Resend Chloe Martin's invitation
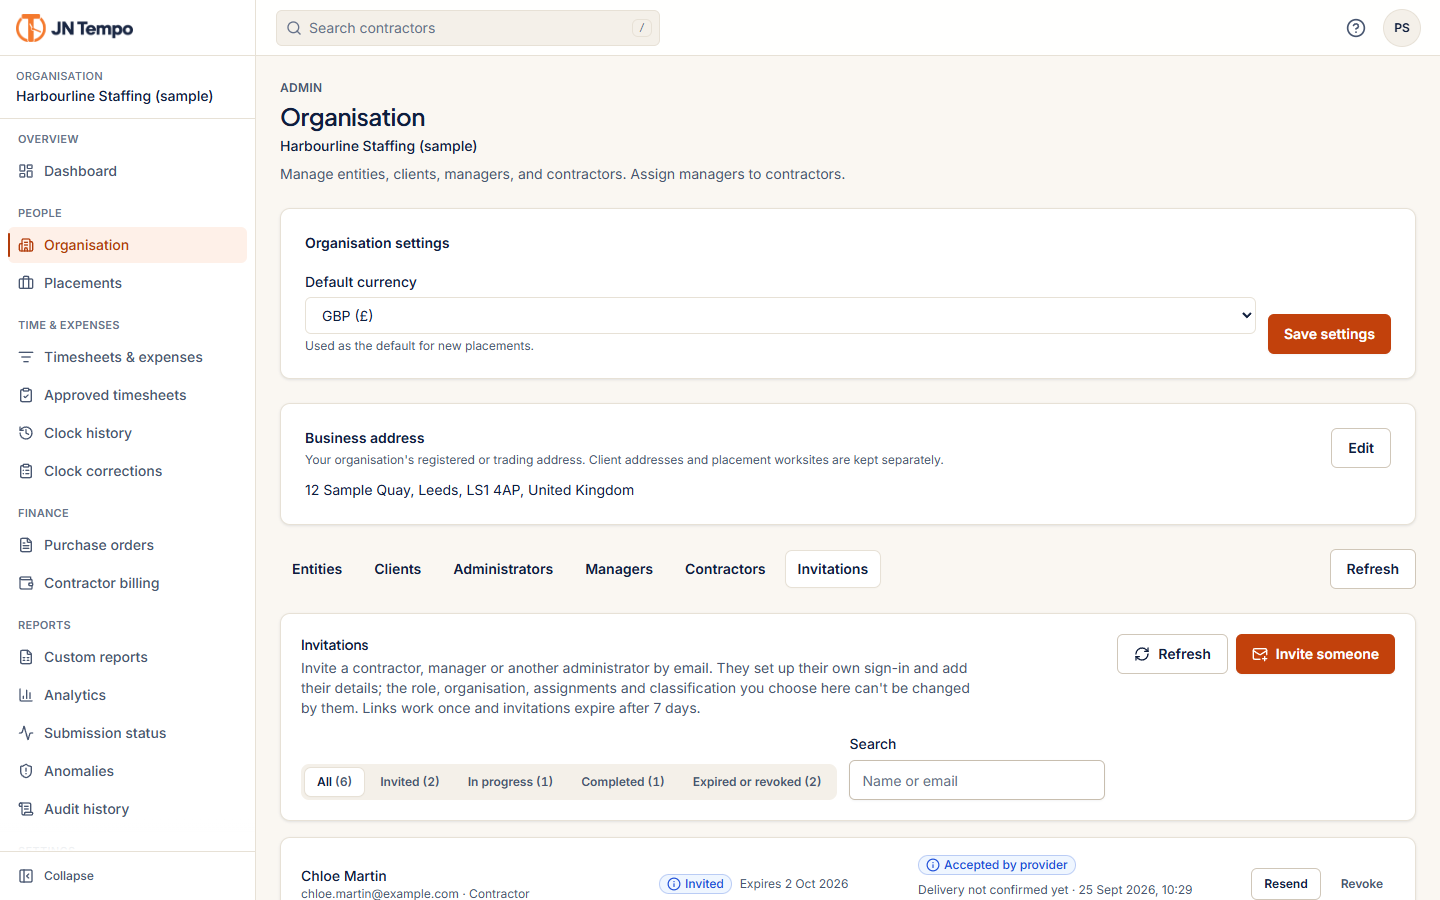Image resolution: width=1440 pixels, height=900 pixels. point(1286,884)
